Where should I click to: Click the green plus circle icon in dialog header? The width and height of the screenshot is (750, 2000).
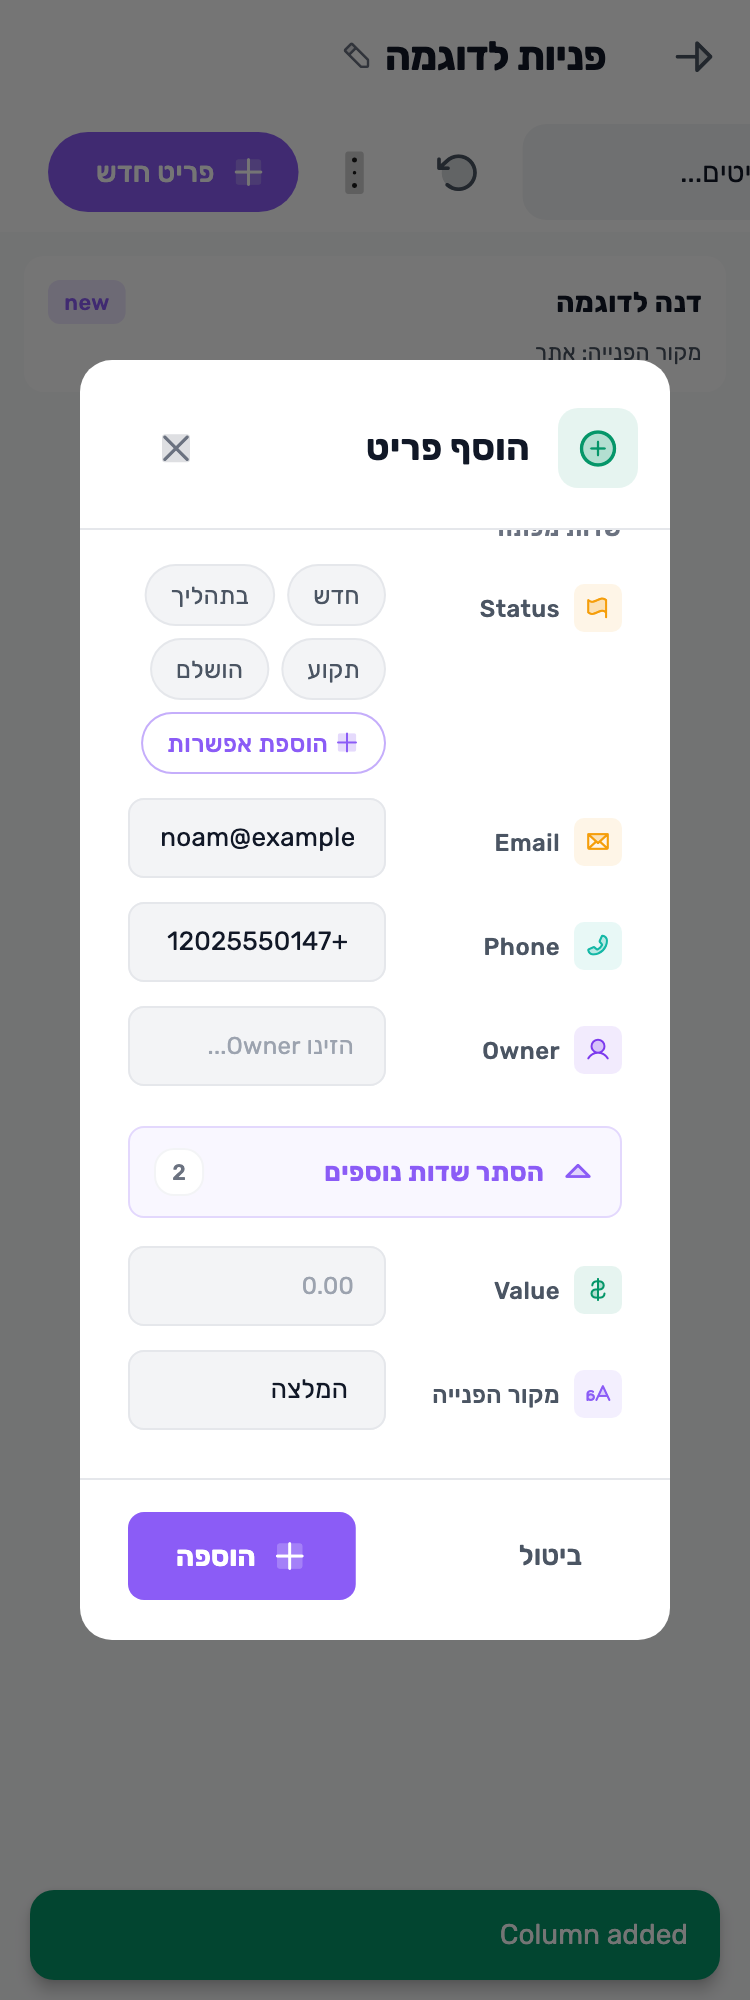(598, 448)
